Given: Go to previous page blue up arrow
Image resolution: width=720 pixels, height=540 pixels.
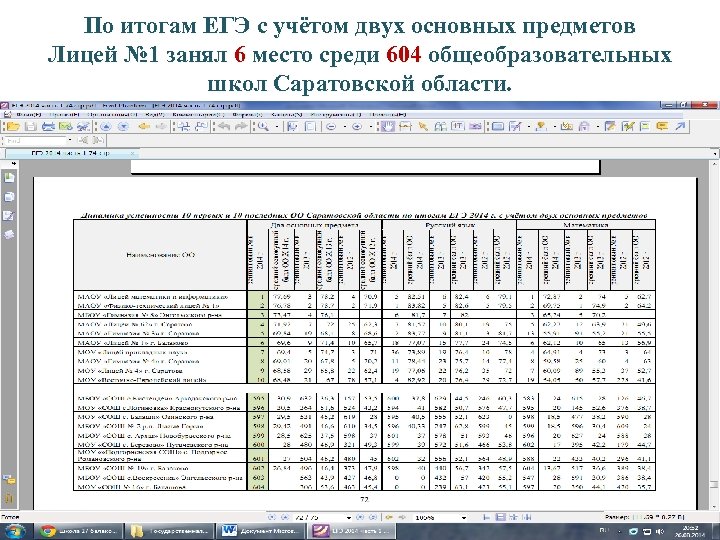Looking at the screenshot, I should click(106, 127).
